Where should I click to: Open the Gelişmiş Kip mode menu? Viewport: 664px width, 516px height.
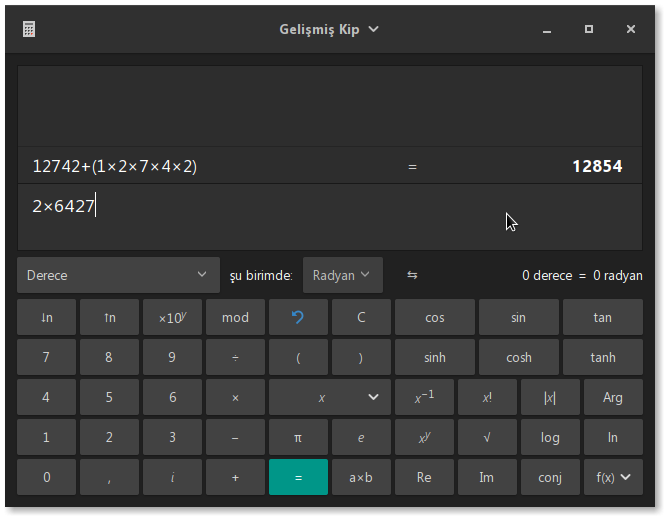329,29
